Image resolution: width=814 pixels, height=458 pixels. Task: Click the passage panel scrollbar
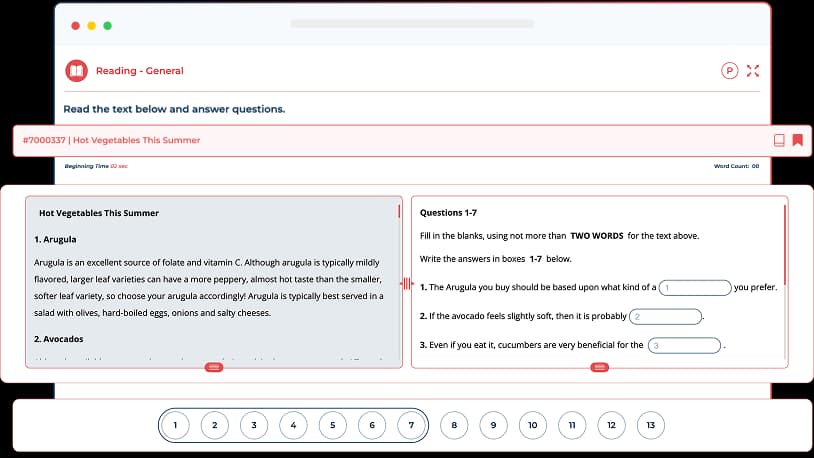click(x=399, y=212)
